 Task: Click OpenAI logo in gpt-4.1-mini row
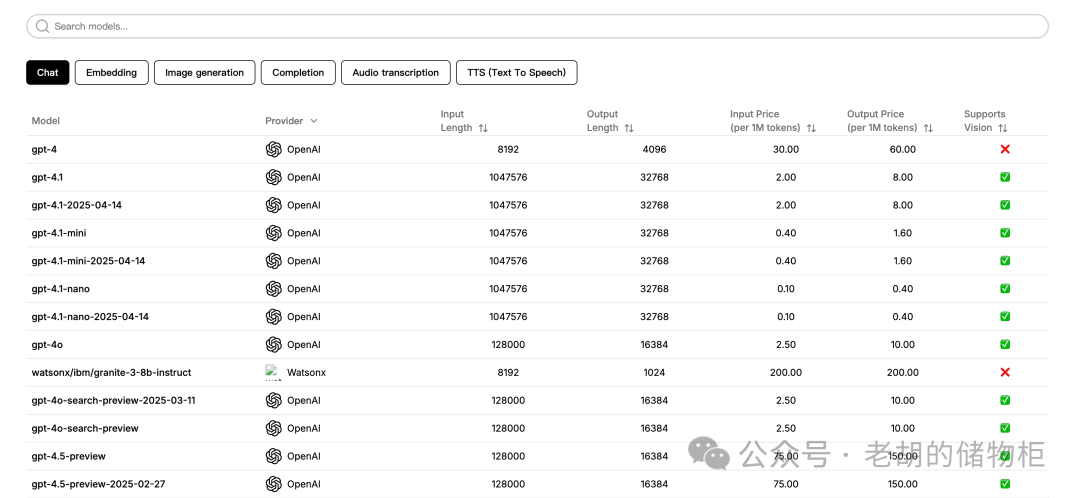coord(273,233)
